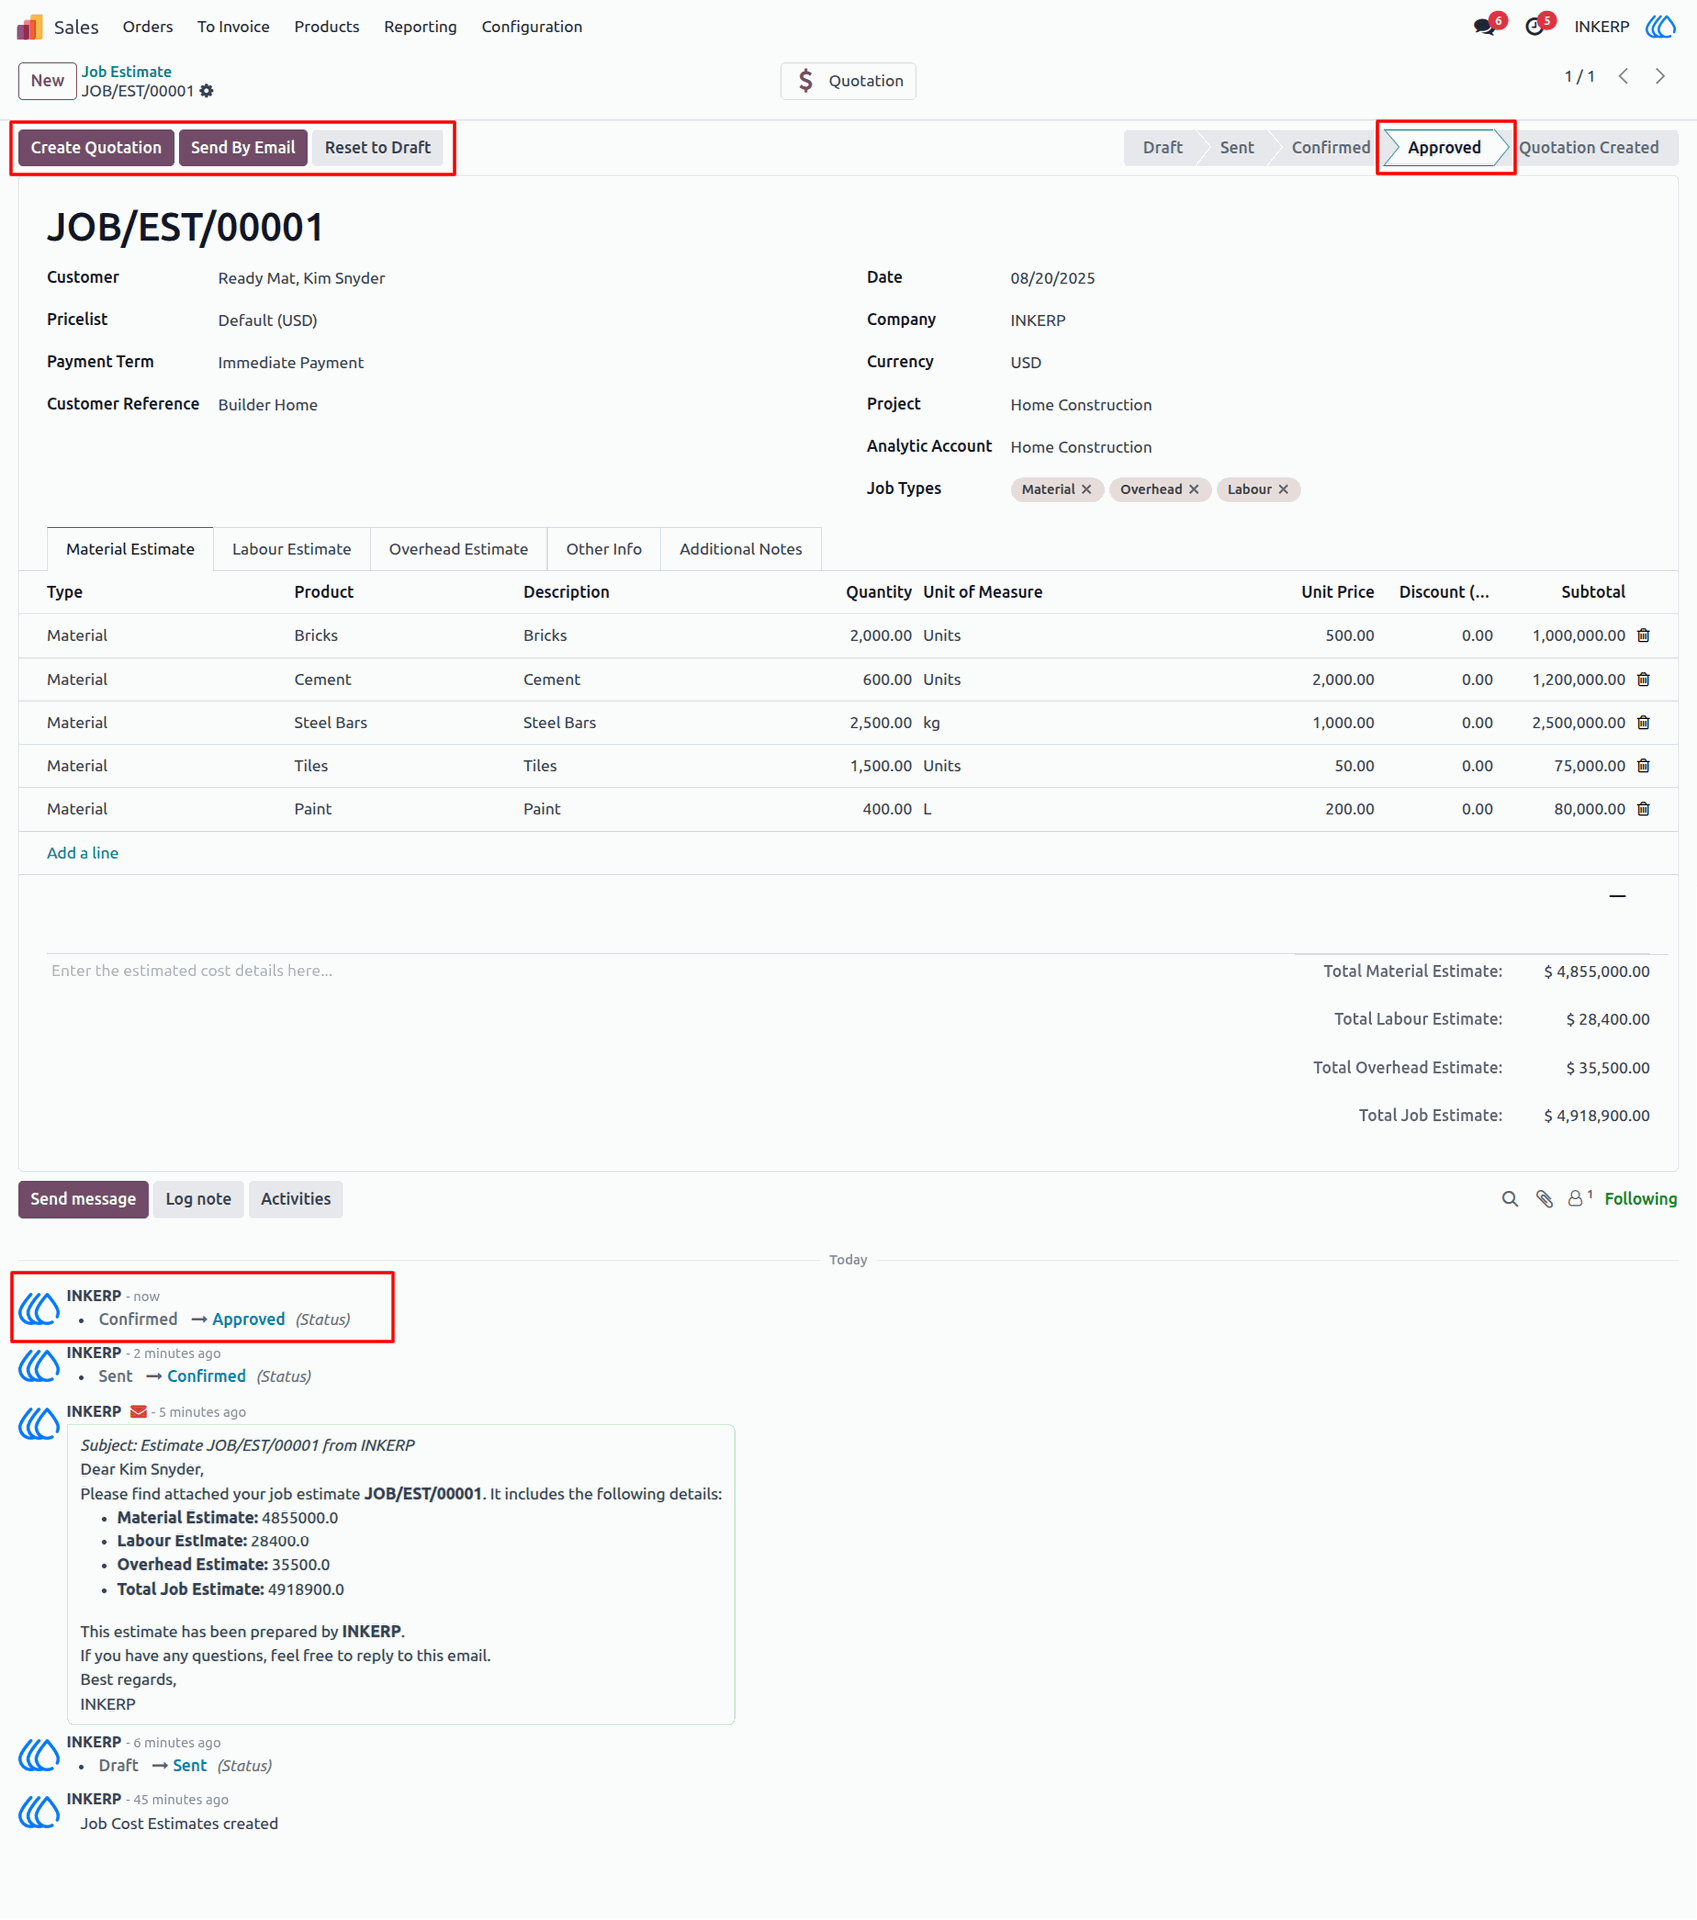The image size is (1697, 1920).
Task: Open the conversations chat icon
Action: coord(1485,27)
